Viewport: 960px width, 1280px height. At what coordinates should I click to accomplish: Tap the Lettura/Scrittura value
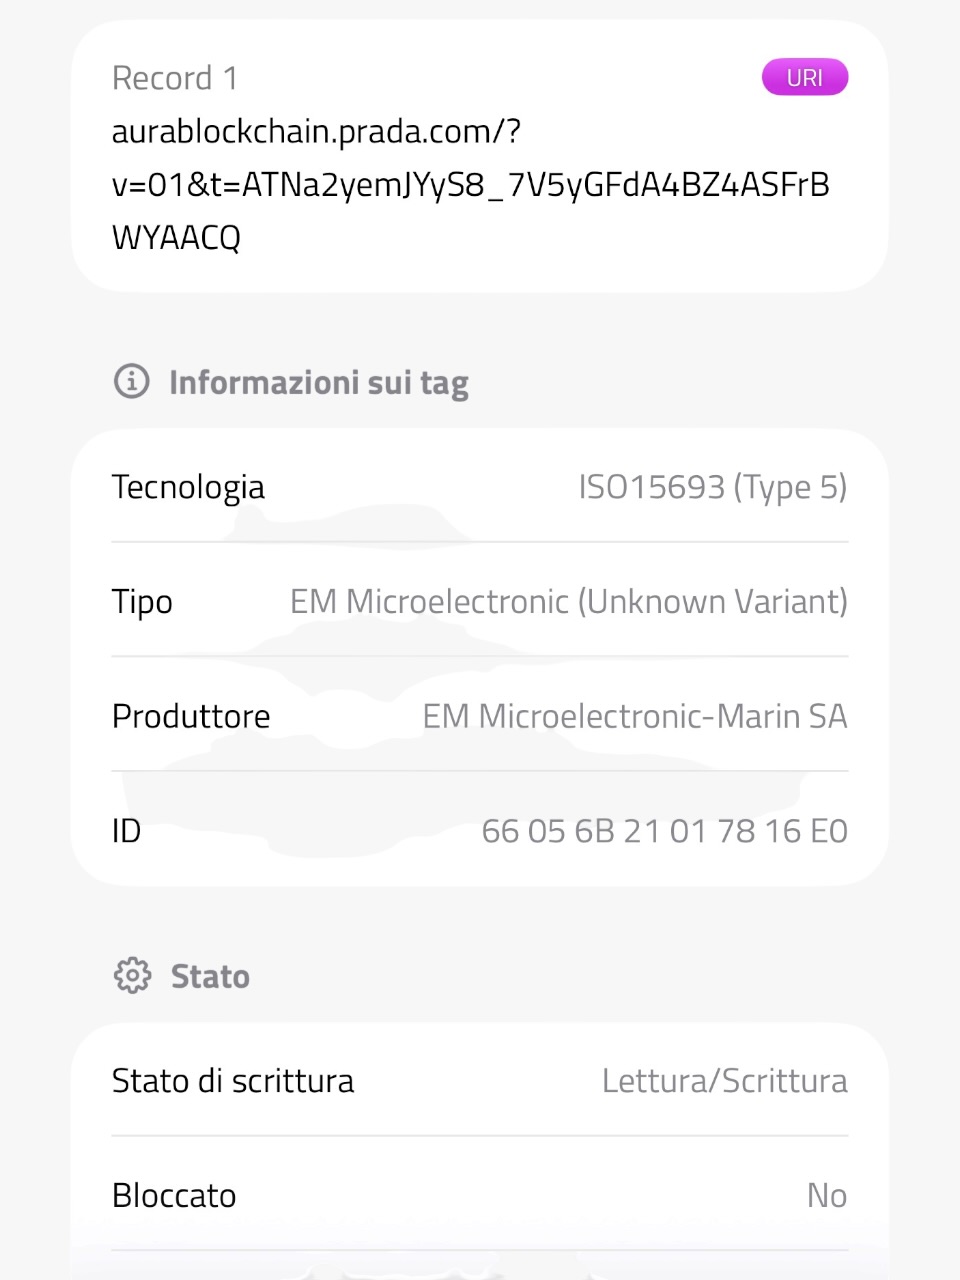pyautogui.click(x=725, y=1081)
